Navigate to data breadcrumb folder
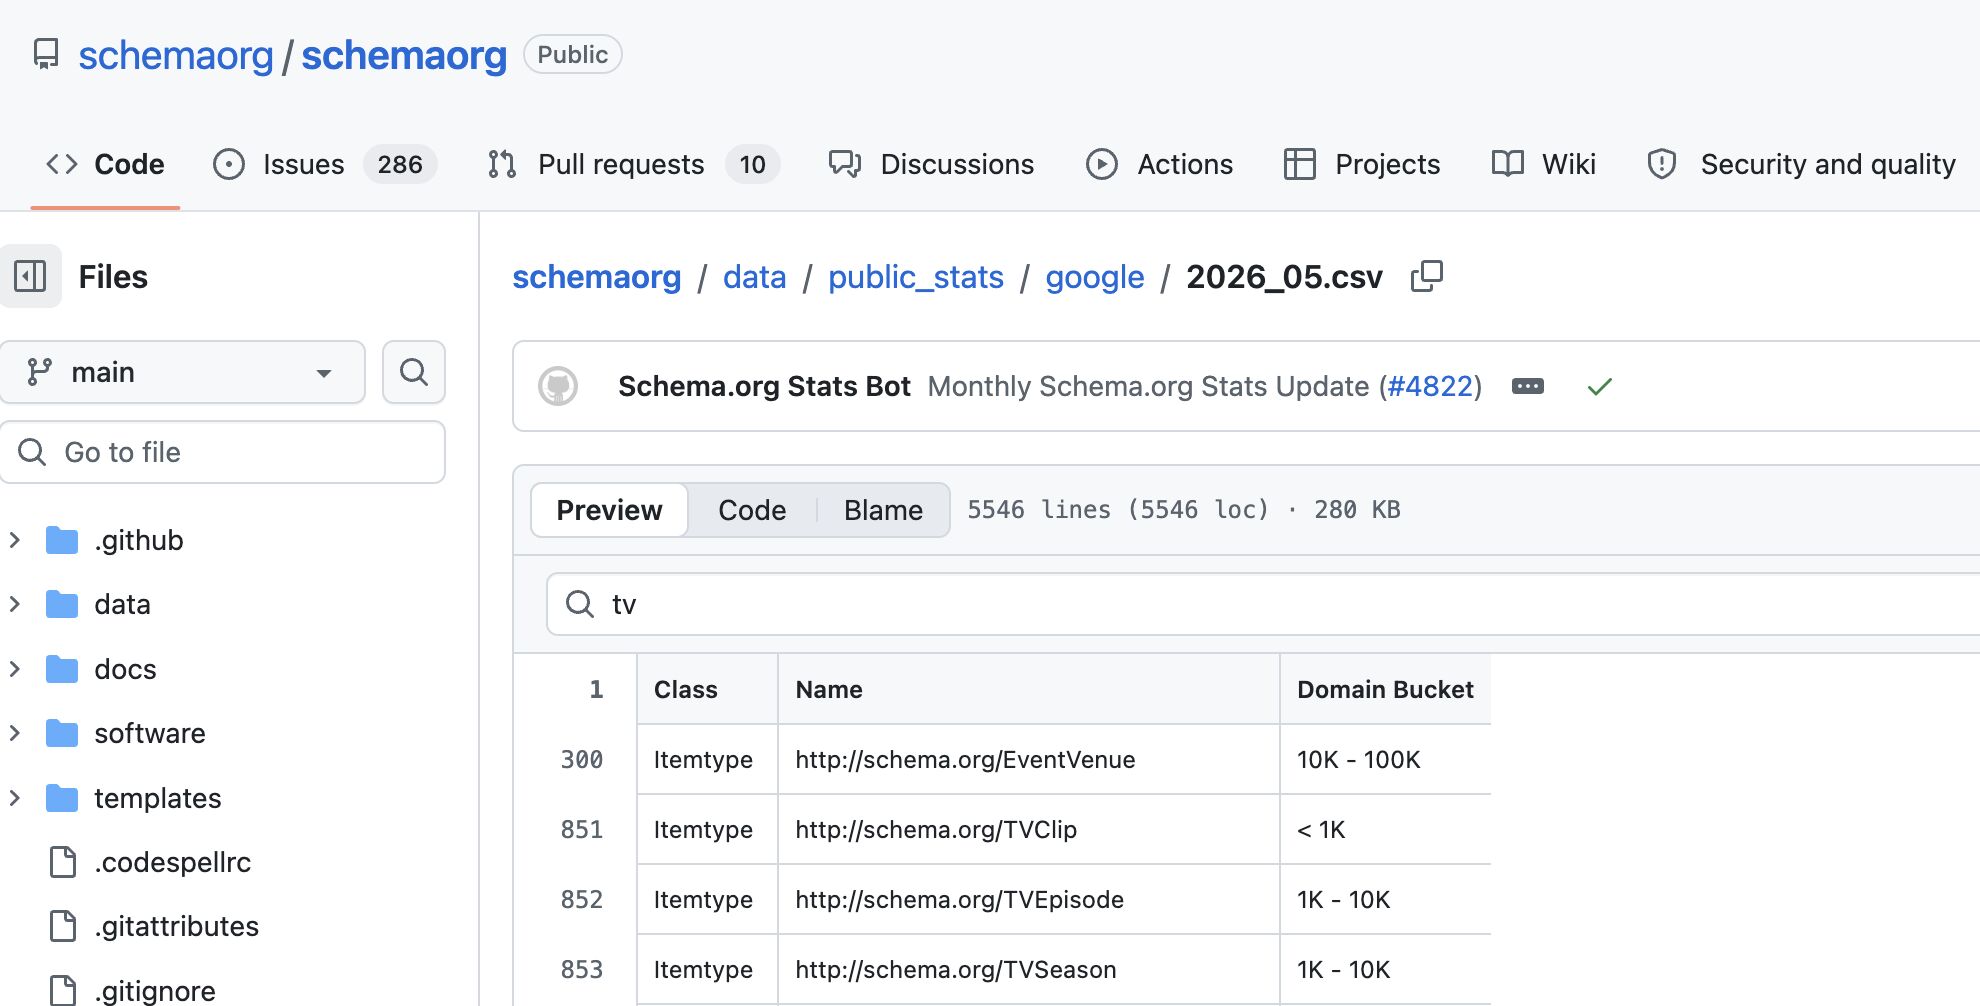 755,277
